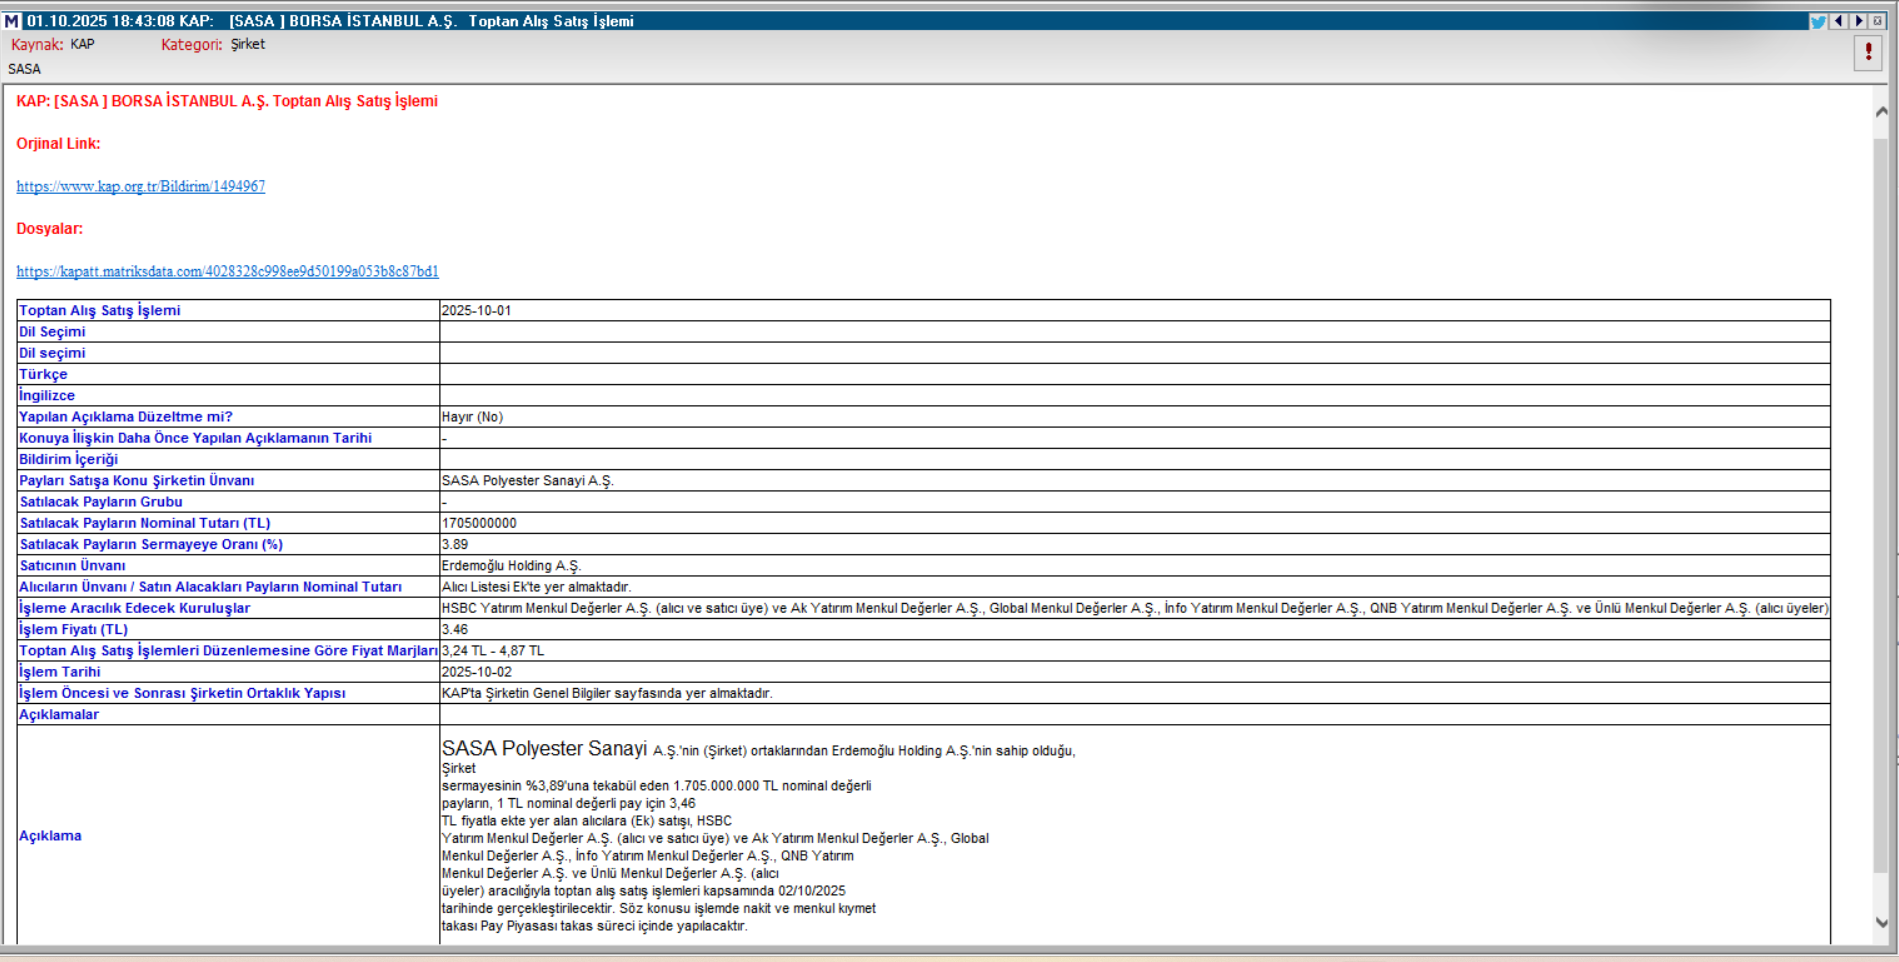
Task: Click the red exclamation mark button
Action: [x=1867, y=52]
